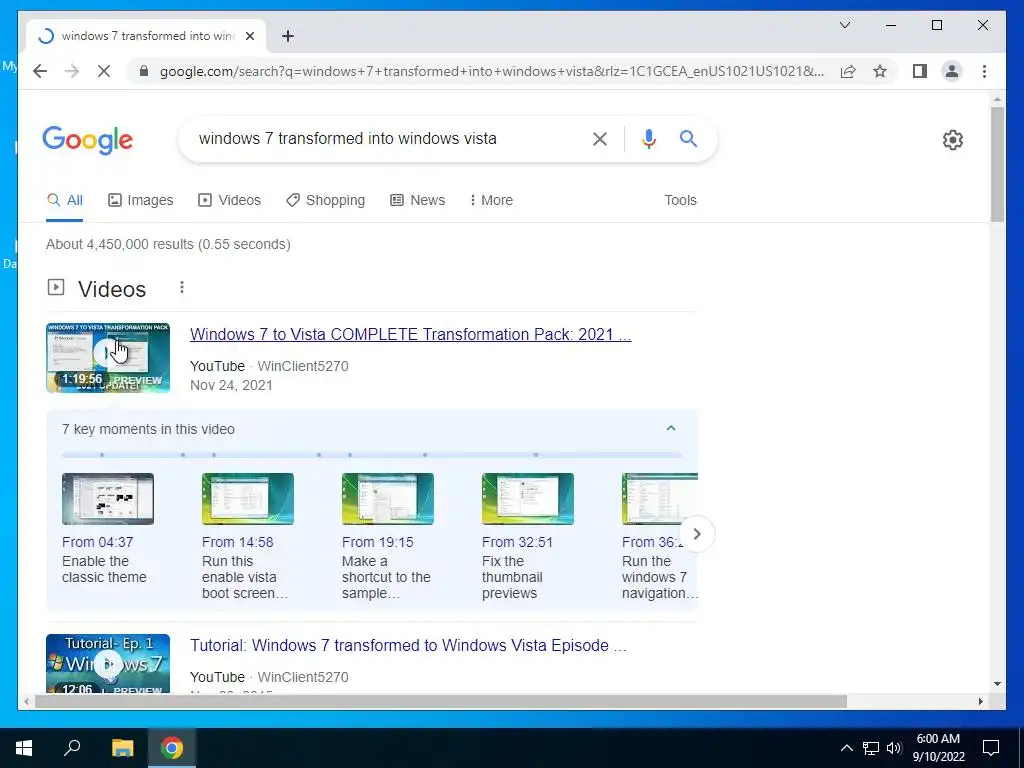Click the Chrome address bar URL
The image size is (1024, 768).
(492, 71)
